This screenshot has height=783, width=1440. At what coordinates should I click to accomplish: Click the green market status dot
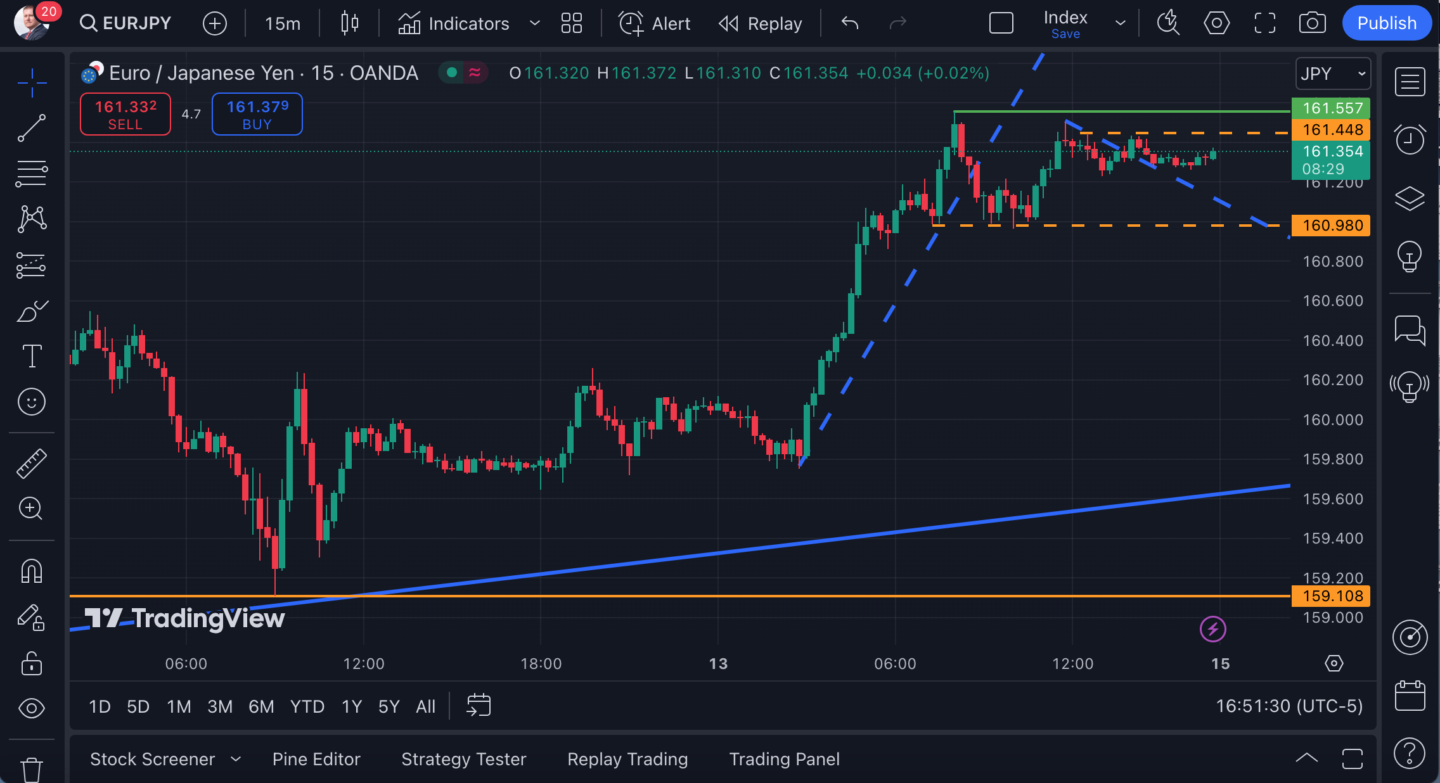point(452,72)
